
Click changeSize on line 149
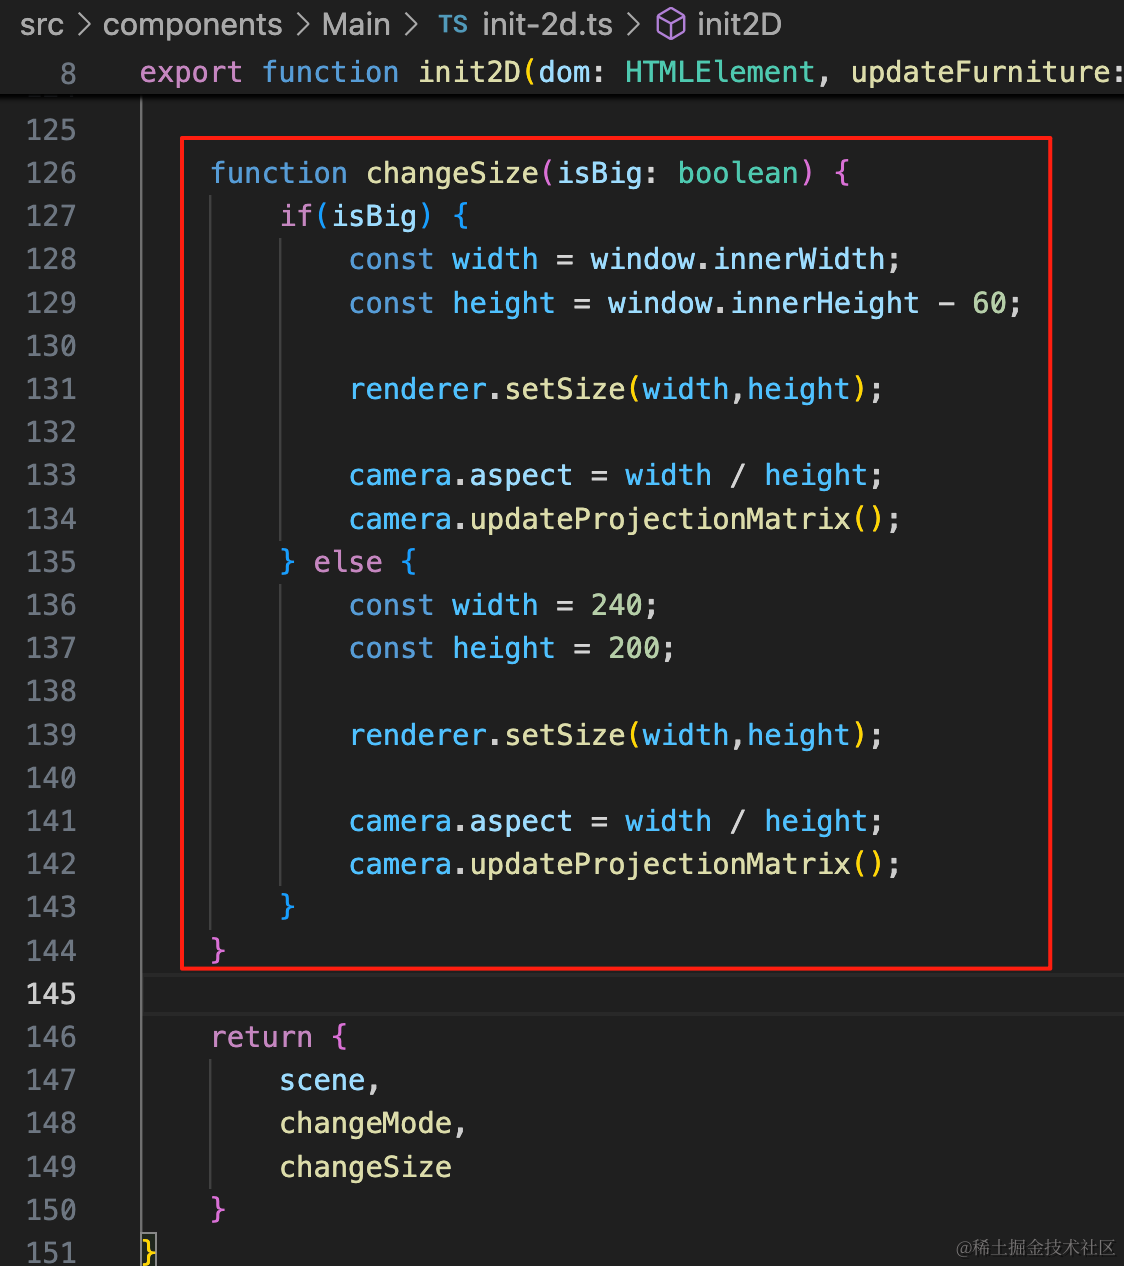[366, 1167]
